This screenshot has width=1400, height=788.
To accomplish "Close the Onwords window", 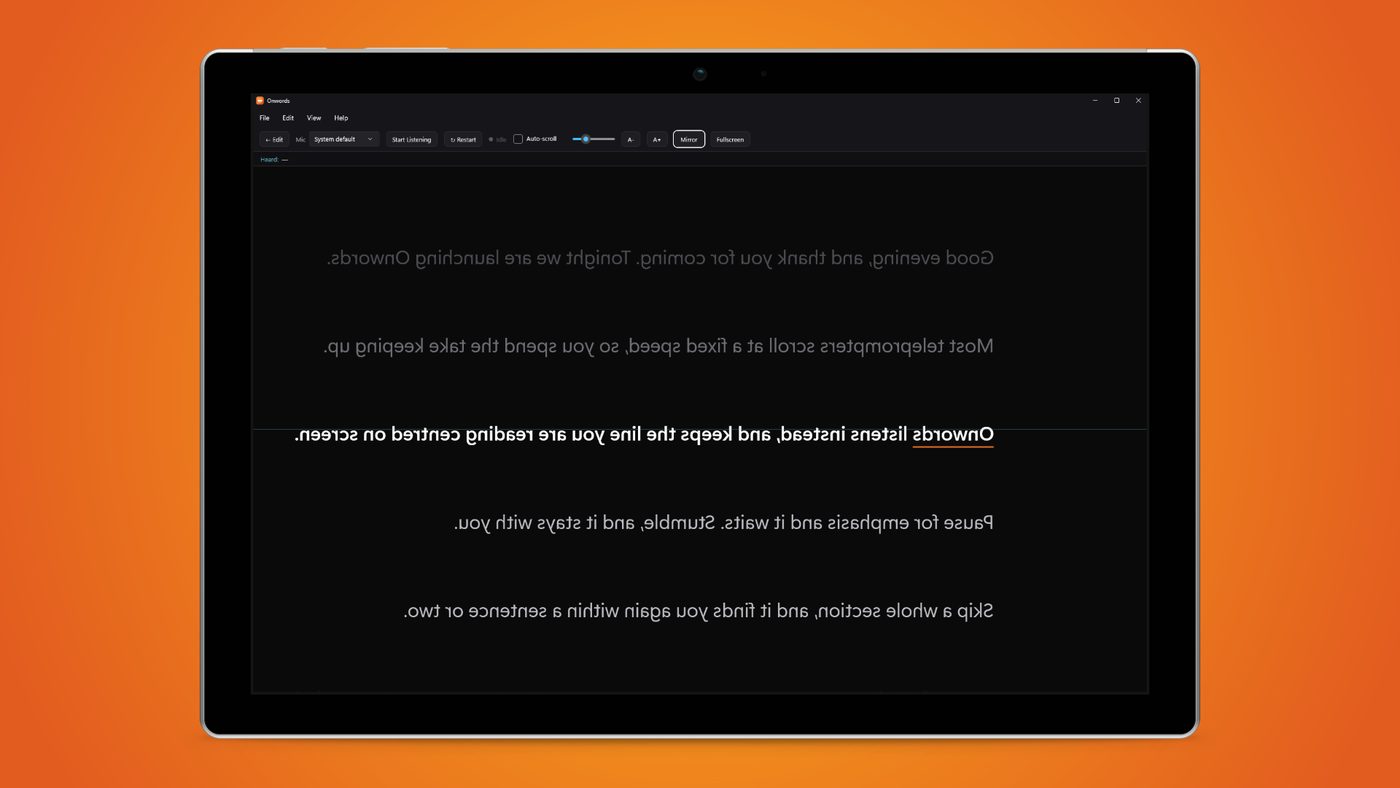I will (1138, 100).
